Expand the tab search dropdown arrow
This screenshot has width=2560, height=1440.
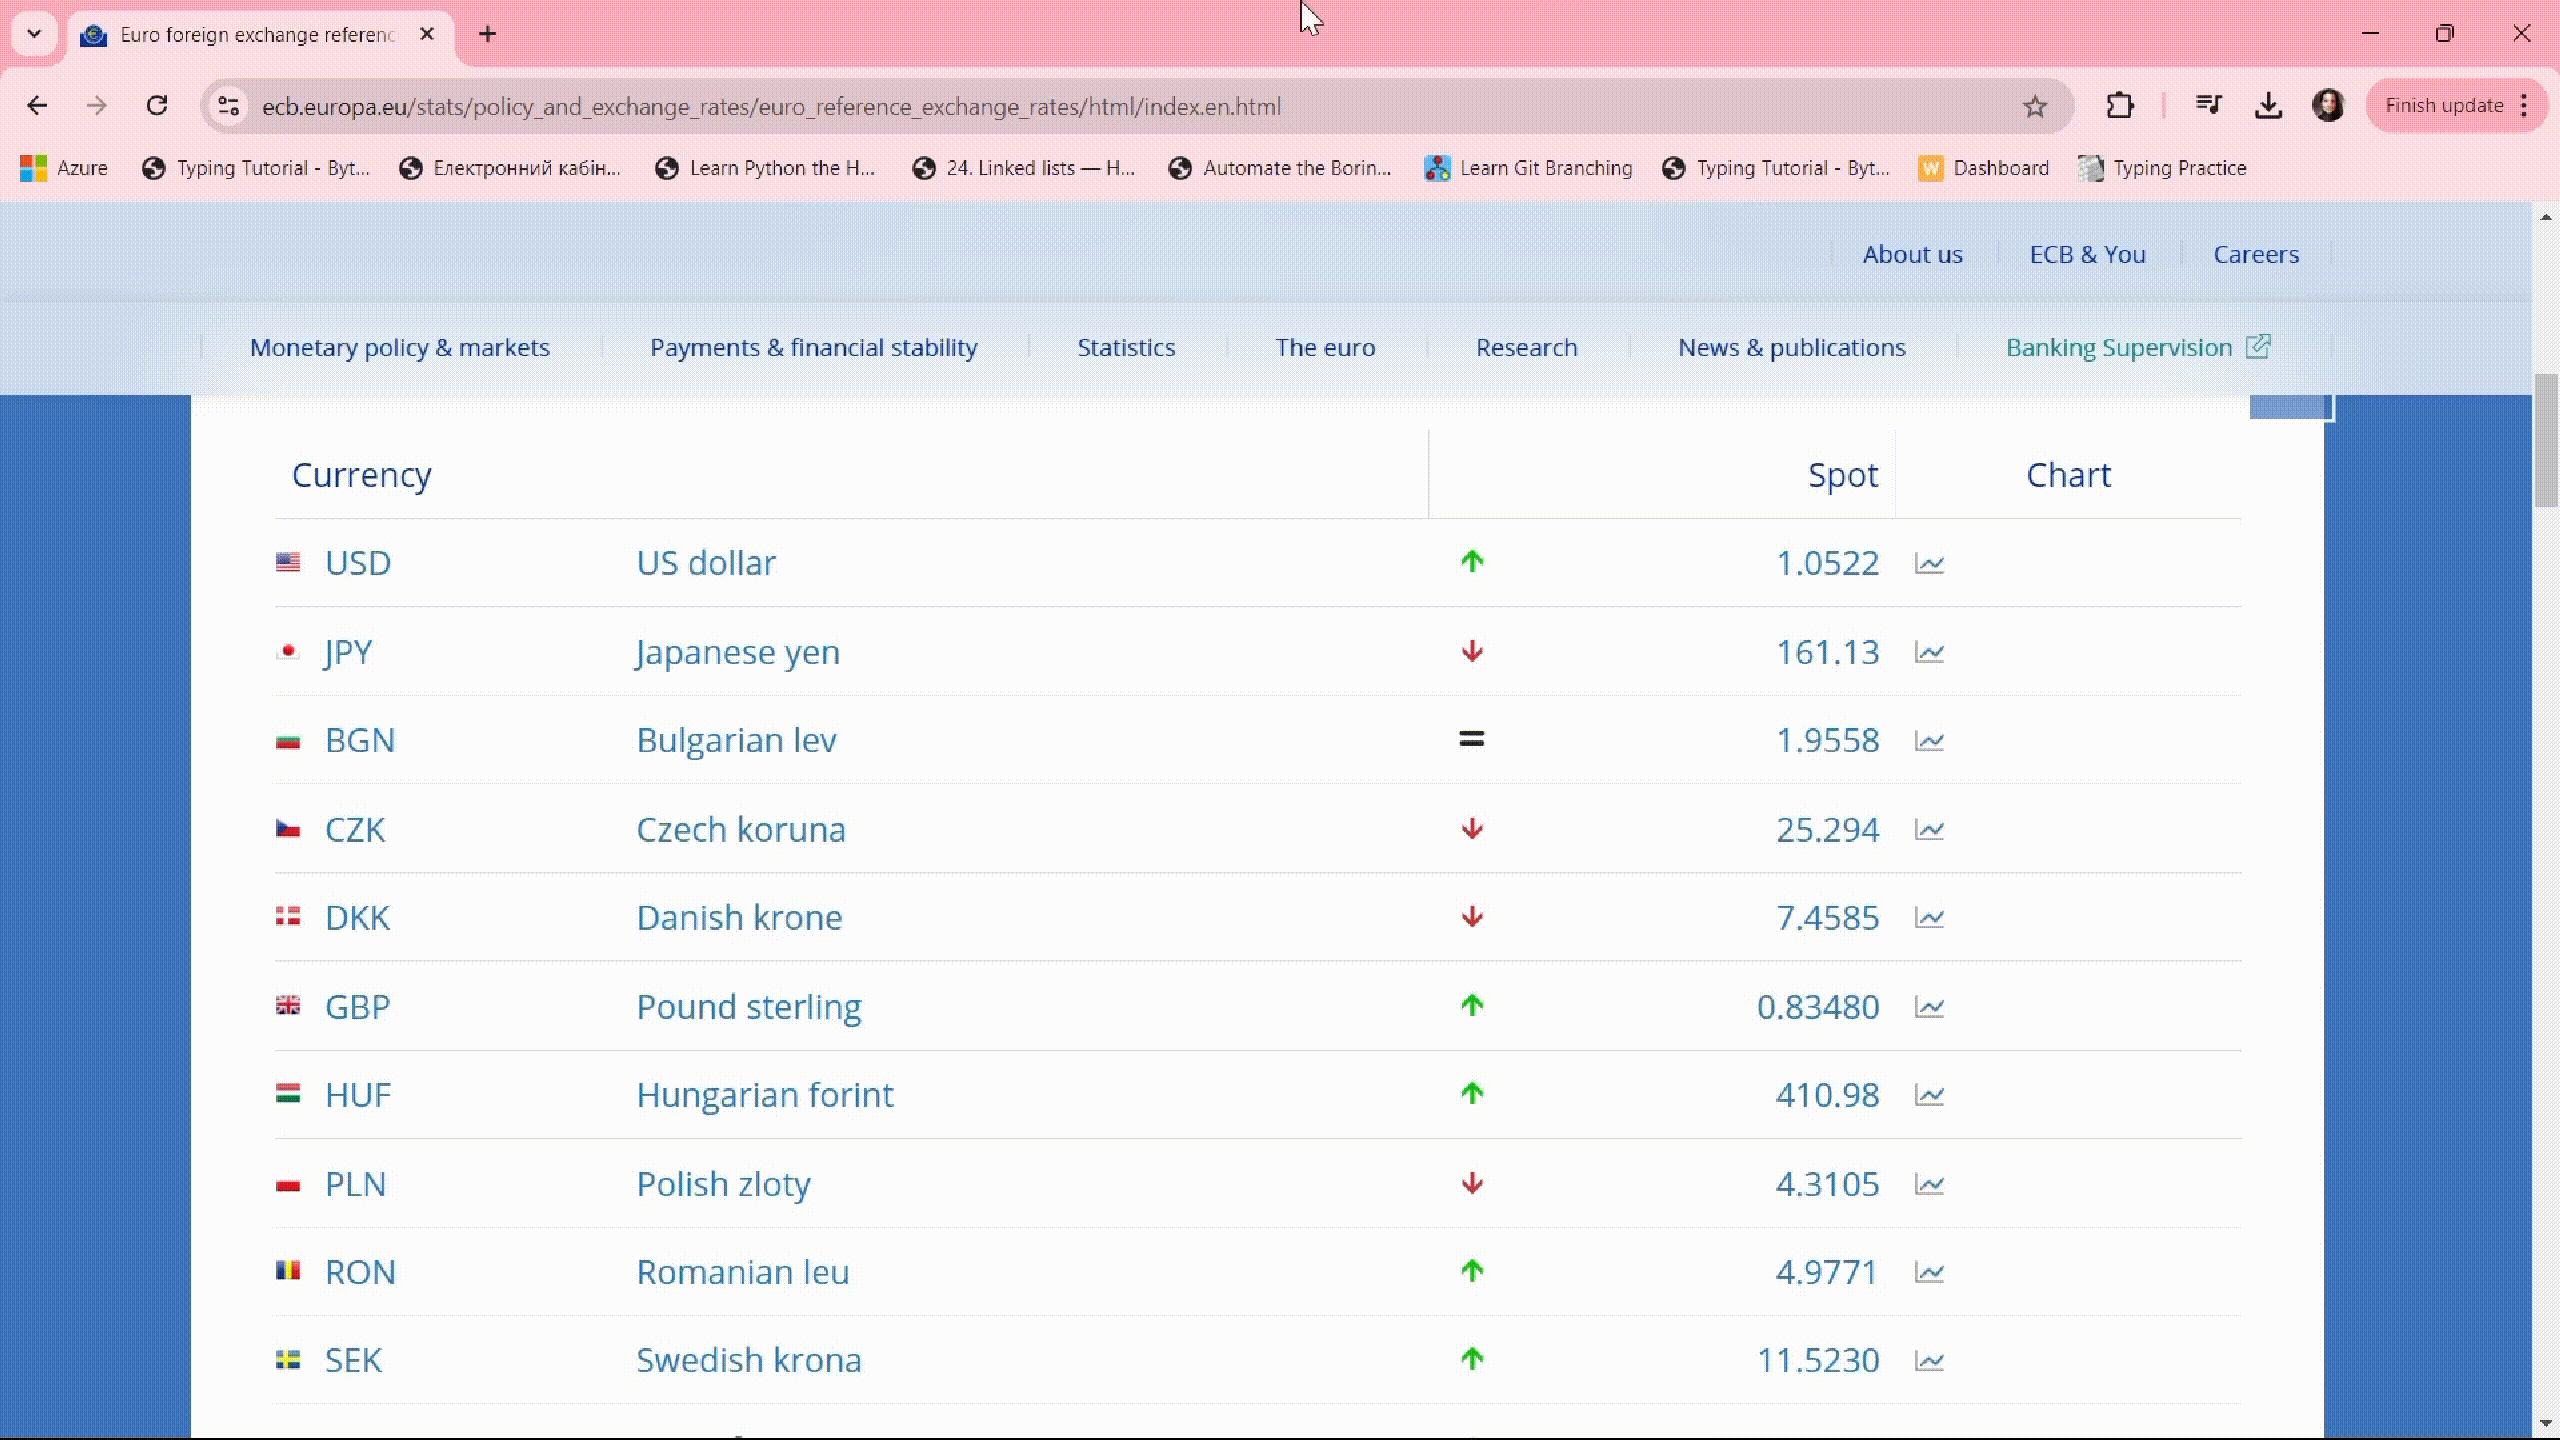34,34
